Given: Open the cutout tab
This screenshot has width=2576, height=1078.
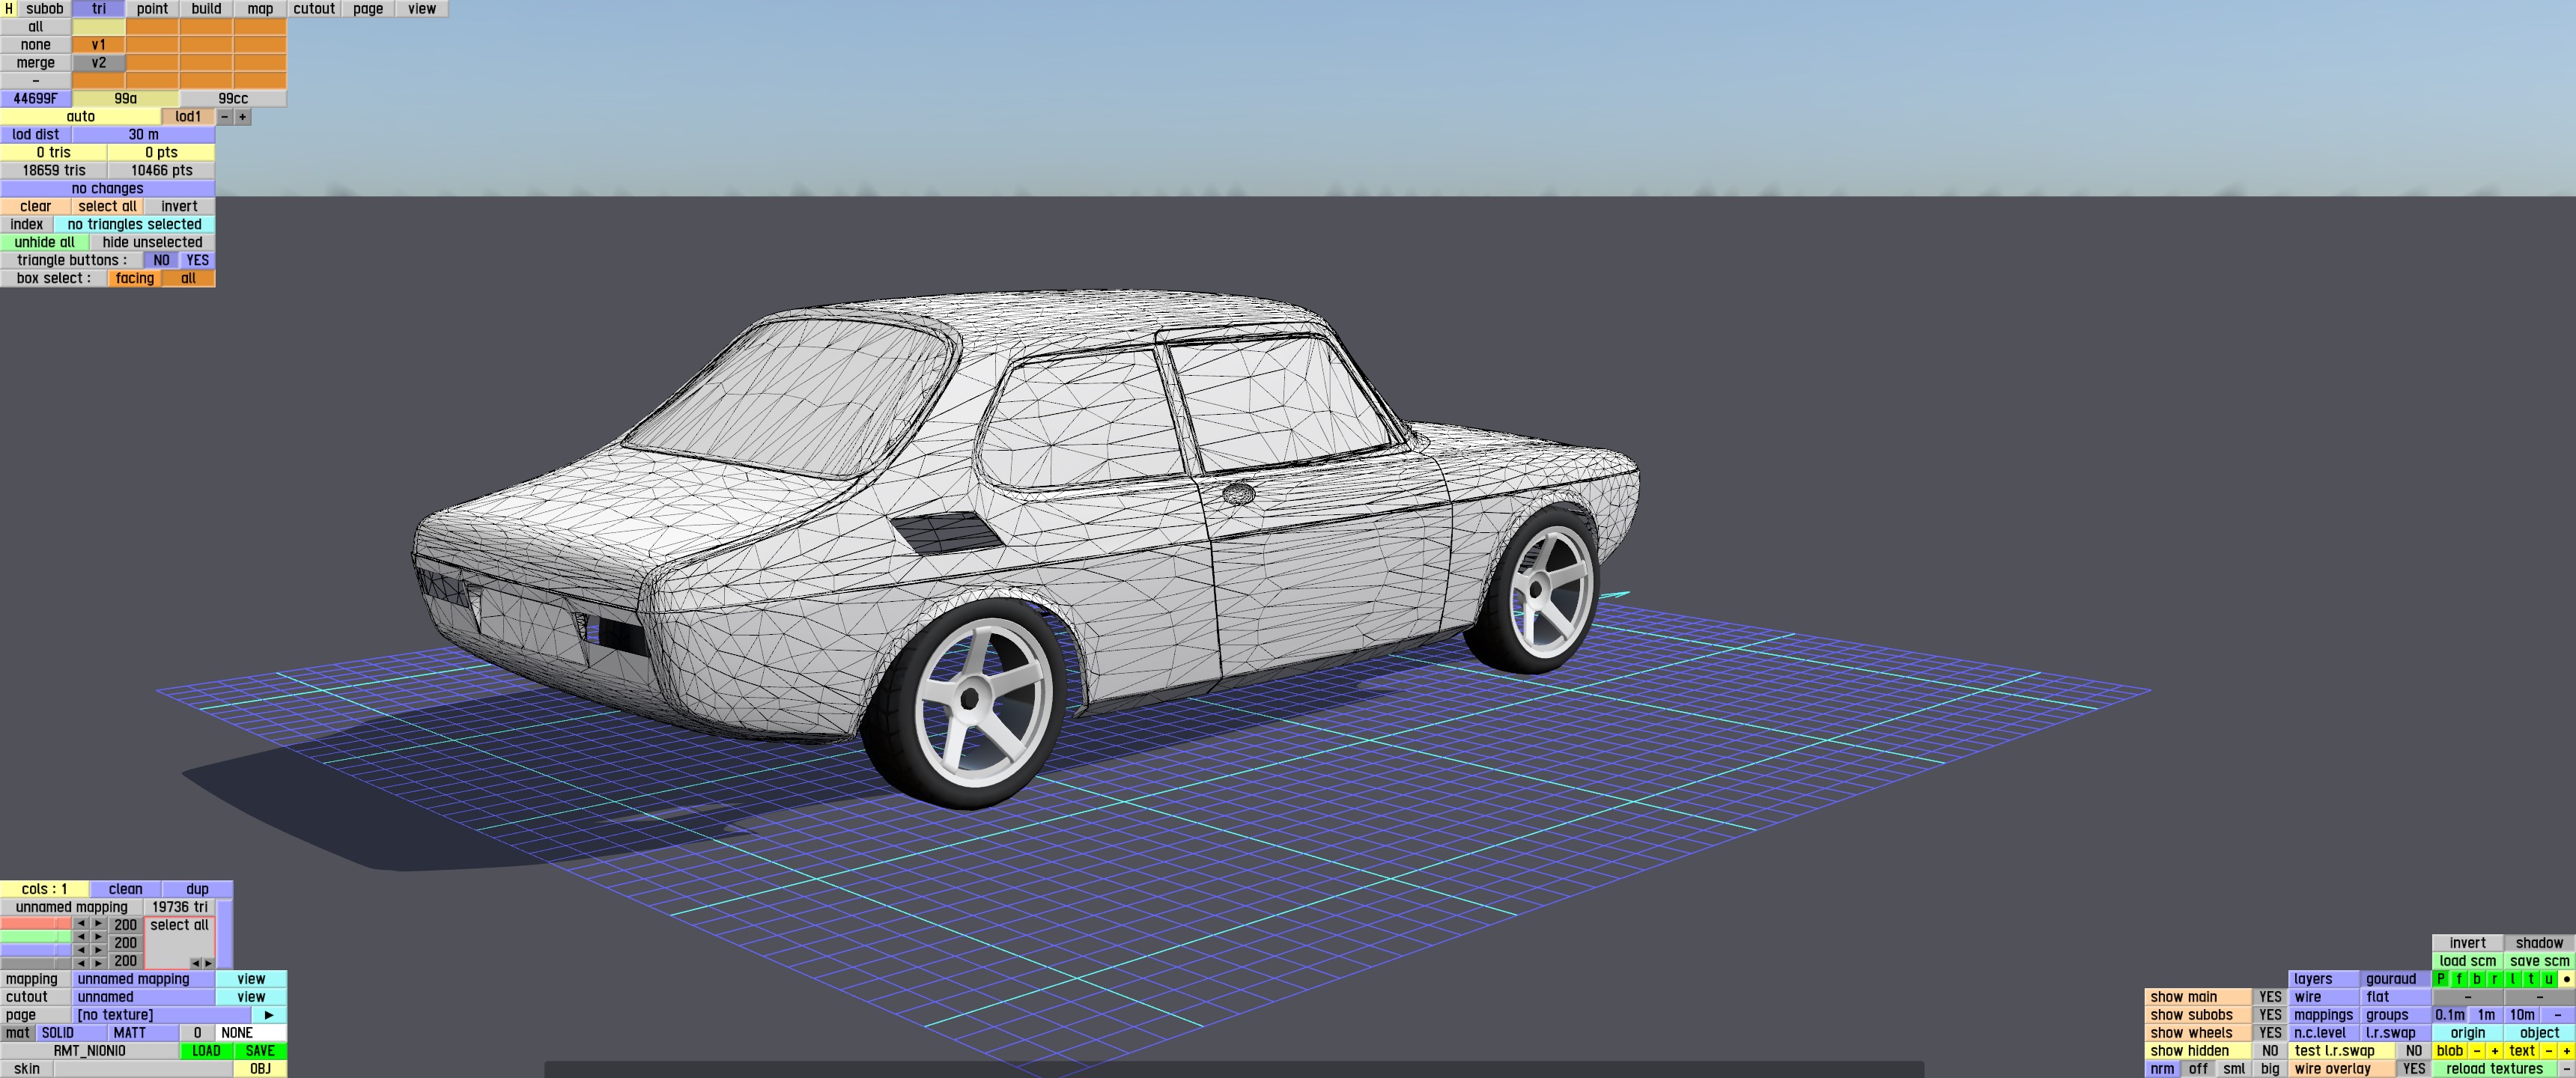Looking at the screenshot, I should point(314,9).
